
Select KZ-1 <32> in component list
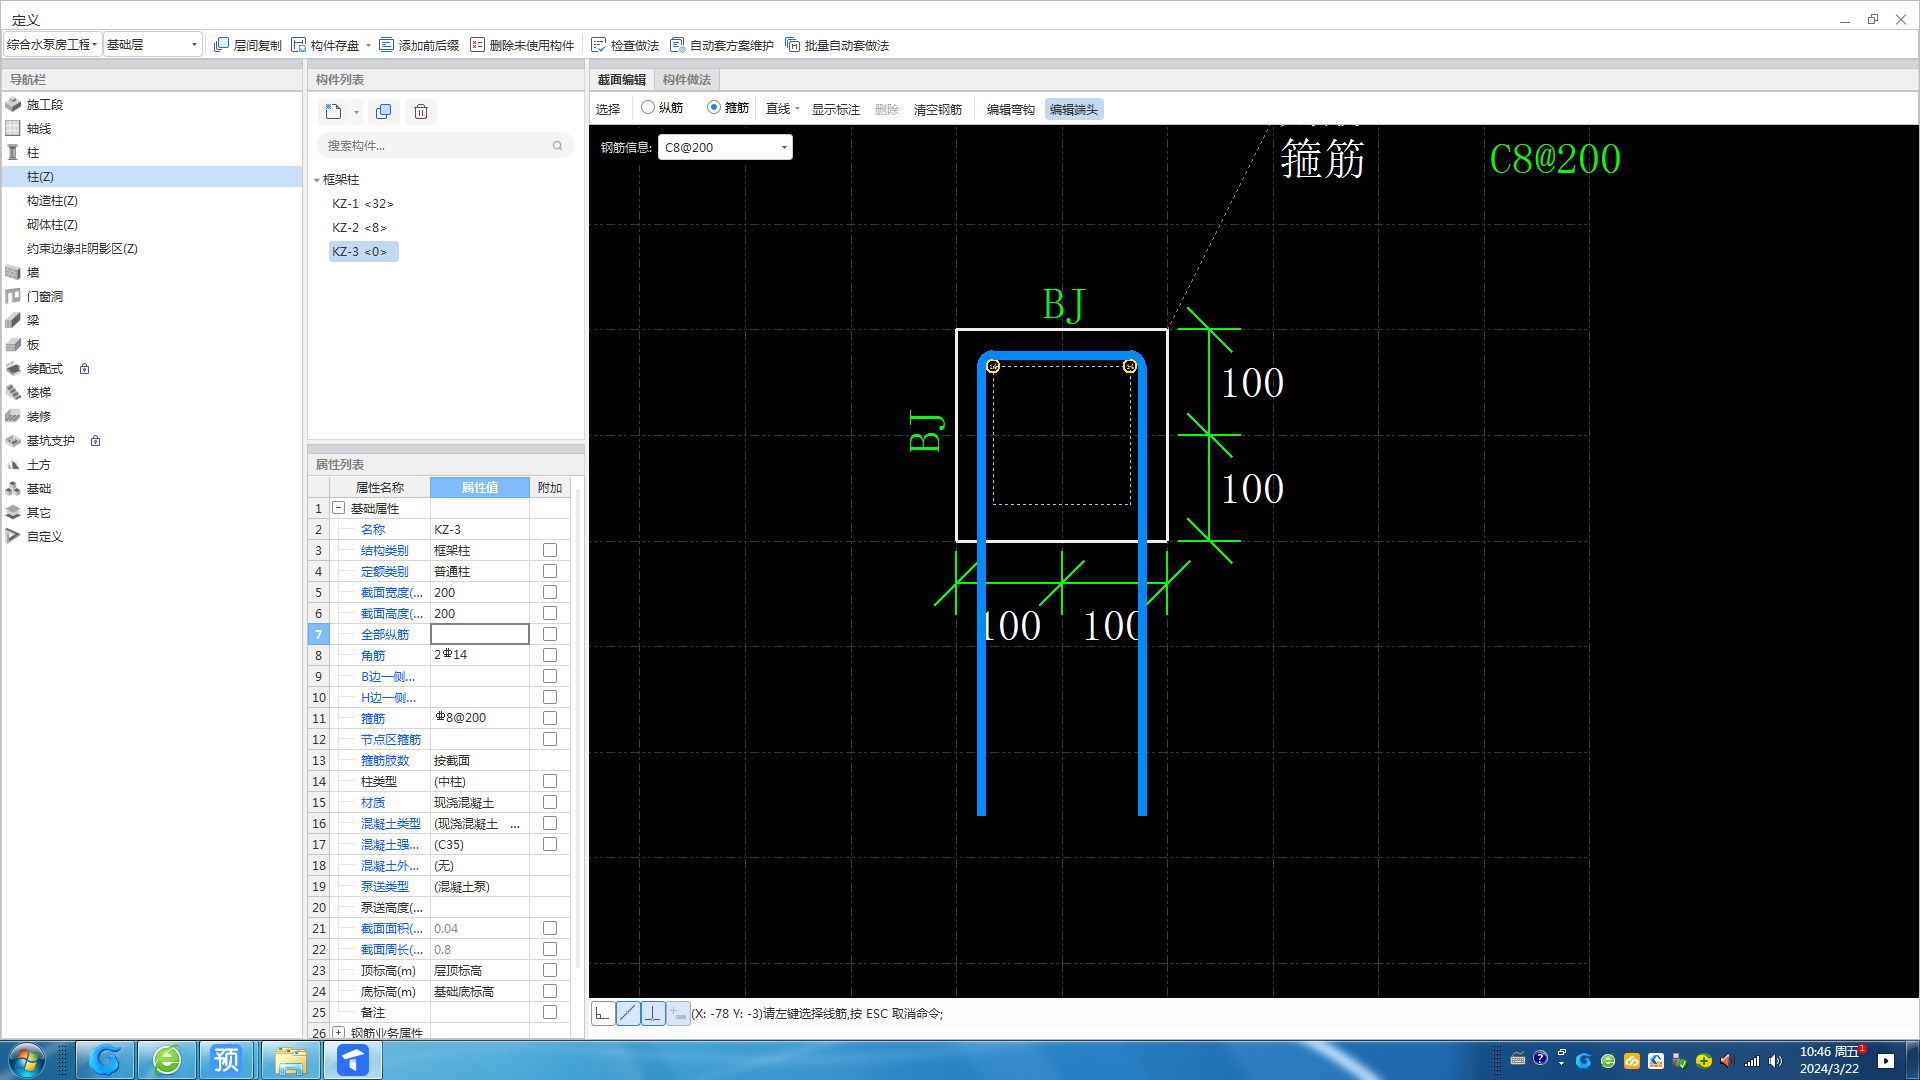tap(363, 204)
